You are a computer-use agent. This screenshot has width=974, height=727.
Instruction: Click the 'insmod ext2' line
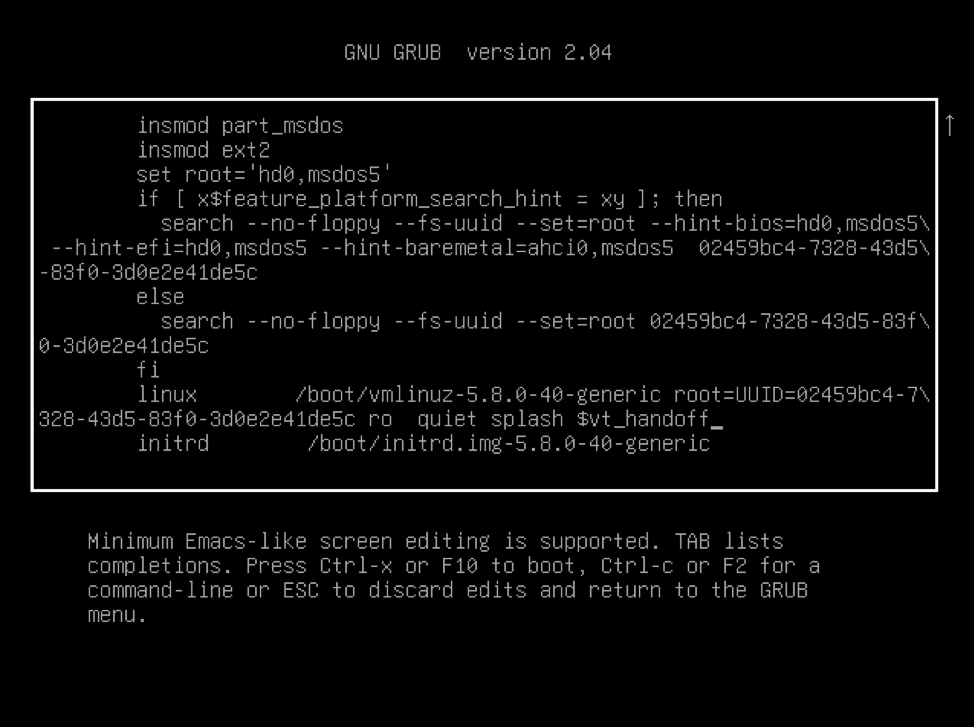[203, 150]
